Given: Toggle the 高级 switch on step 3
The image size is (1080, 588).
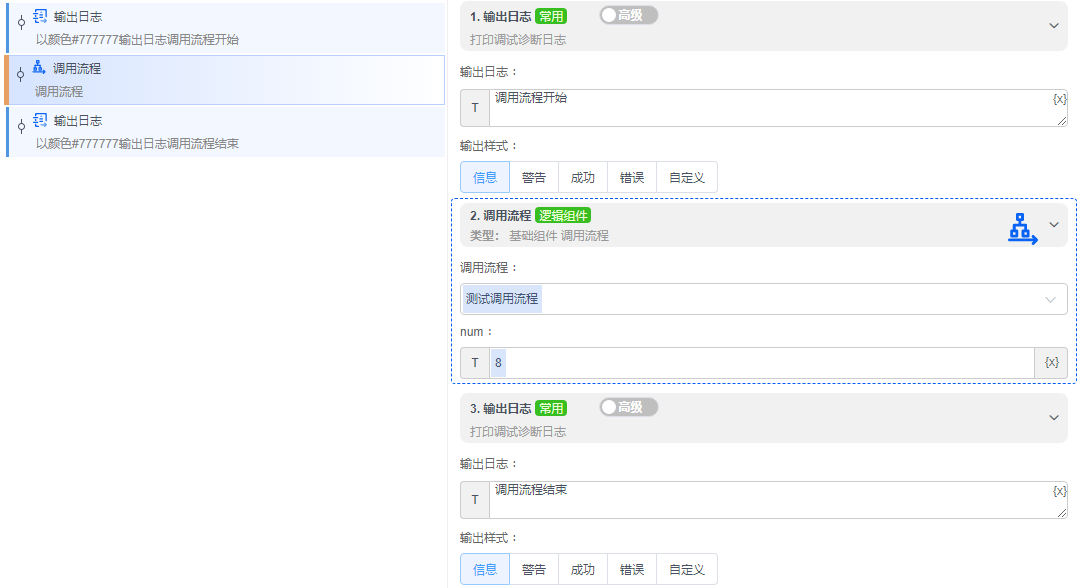Looking at the screenshot, I should (628, 407).
